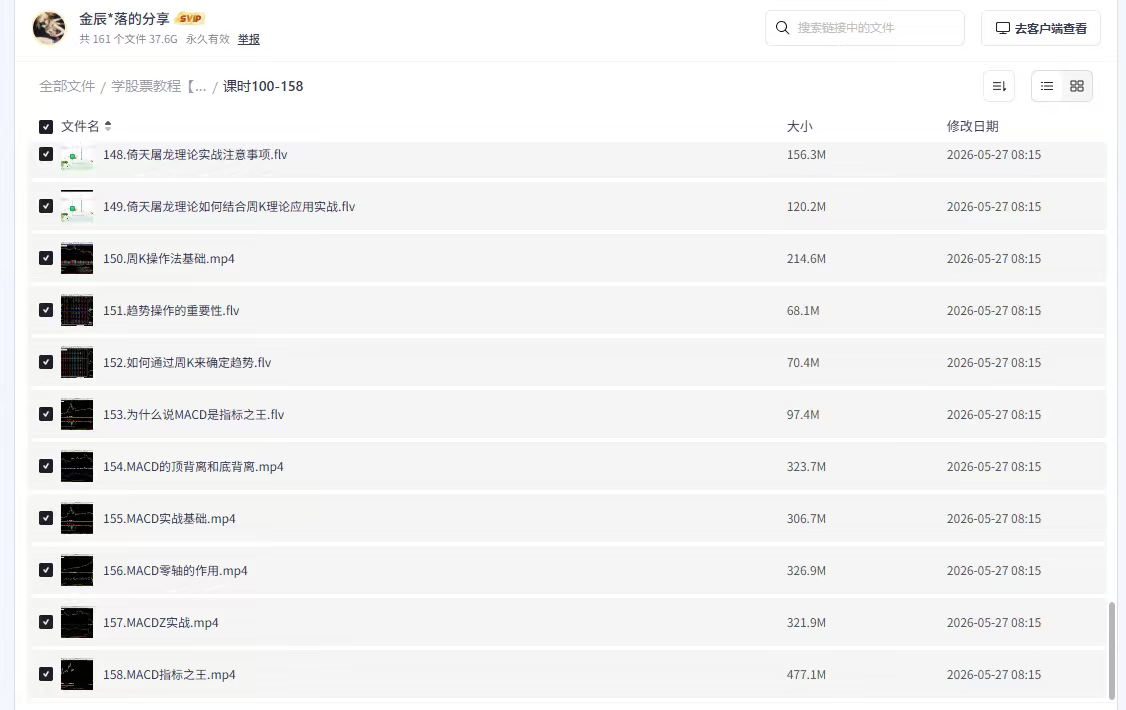Click the vertical scrollbar thumb
This screenshot has width=1126, height=710.
coord(1112,650)
